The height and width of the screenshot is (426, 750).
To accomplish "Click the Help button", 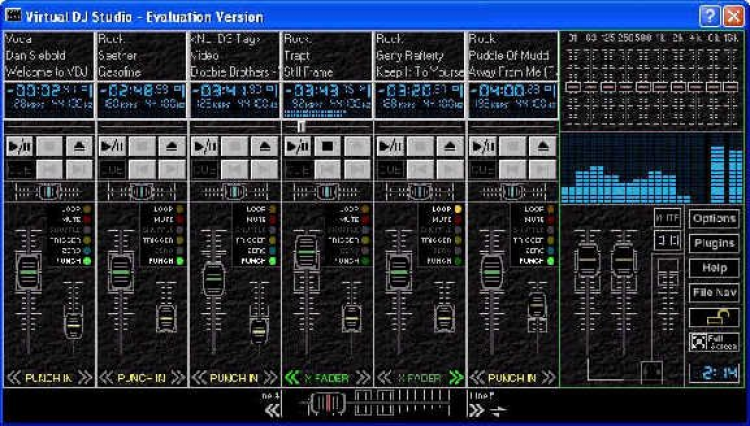I will coord(714,268).
